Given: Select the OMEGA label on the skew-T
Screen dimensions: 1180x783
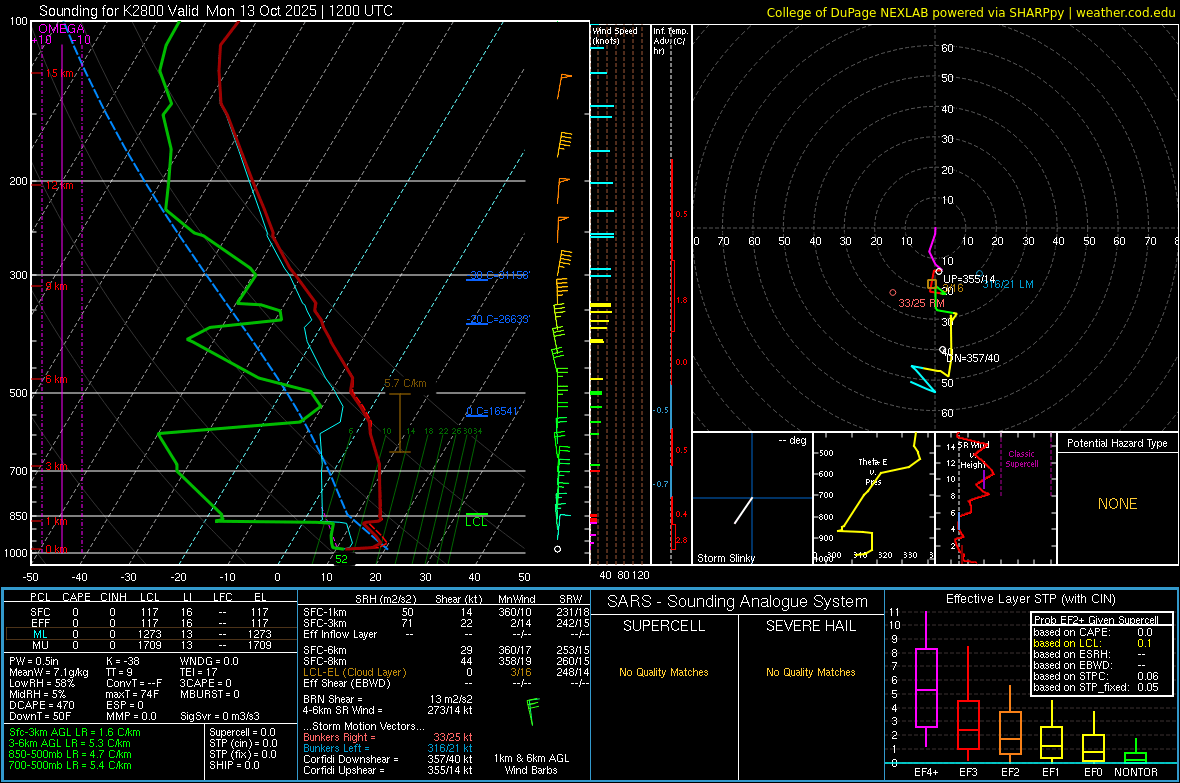Looking at the screenshot, I should (61, 29).
